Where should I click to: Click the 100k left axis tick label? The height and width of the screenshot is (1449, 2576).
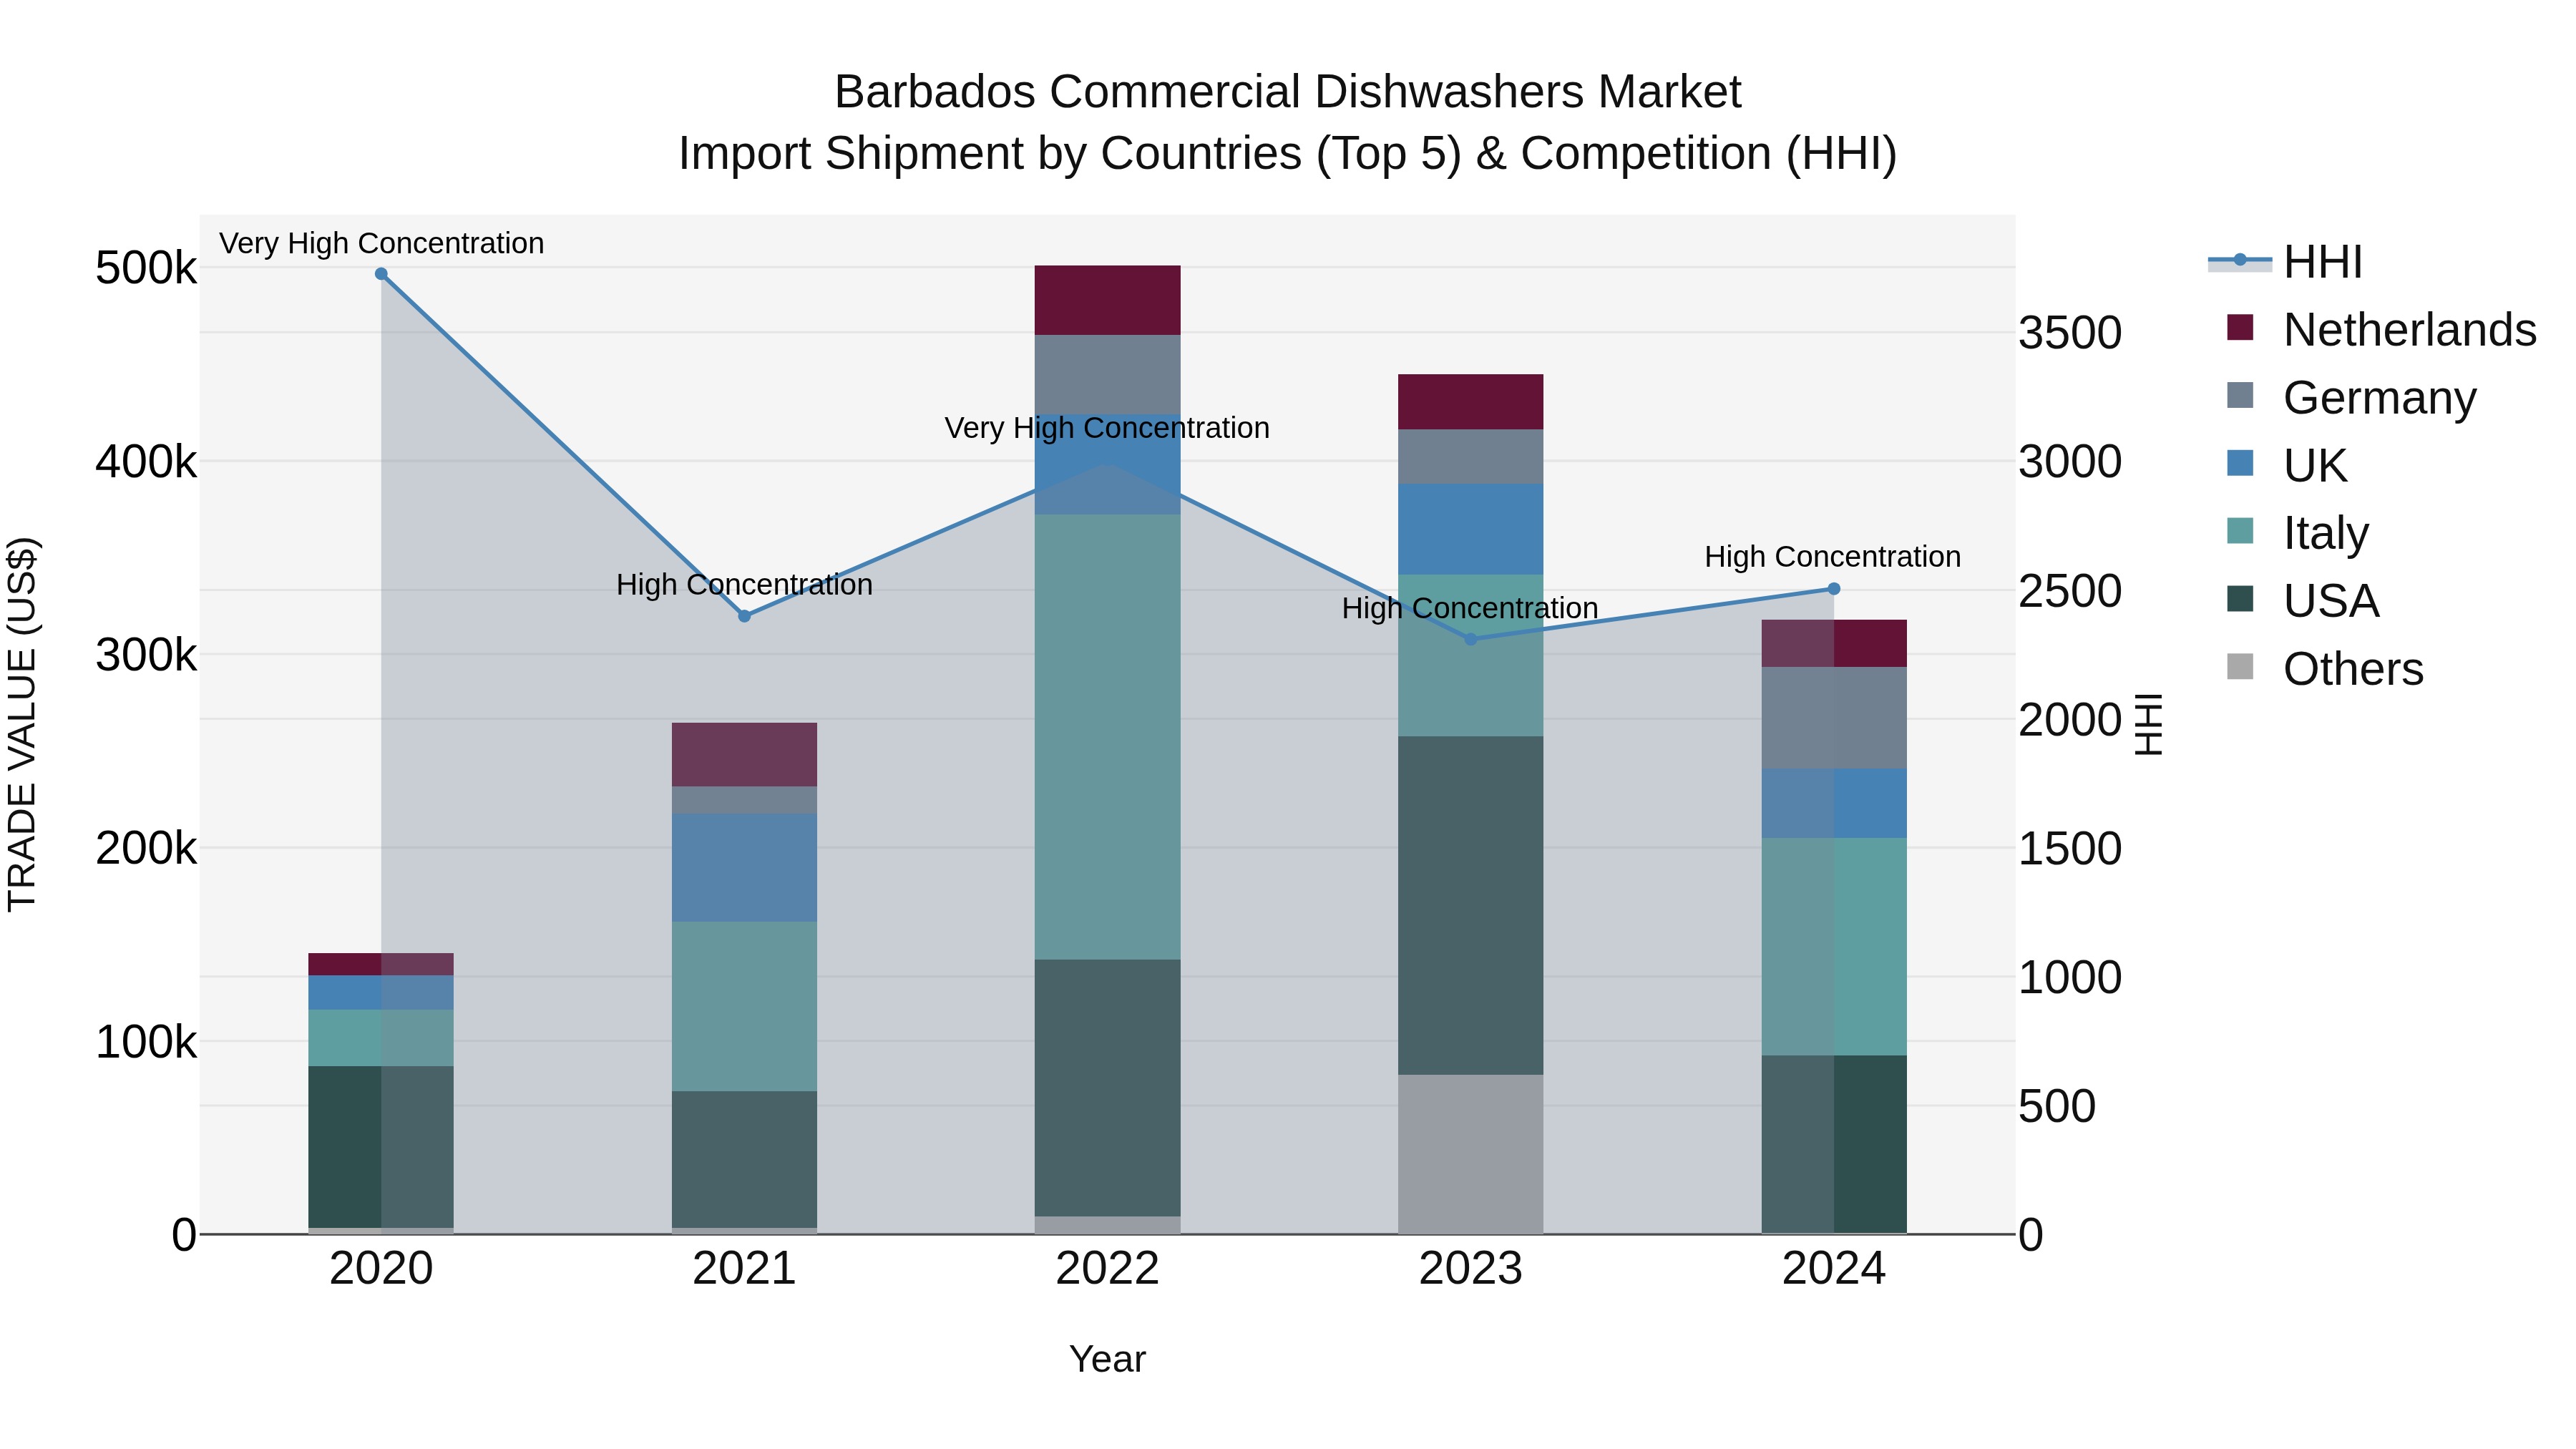click(146, 1042)
